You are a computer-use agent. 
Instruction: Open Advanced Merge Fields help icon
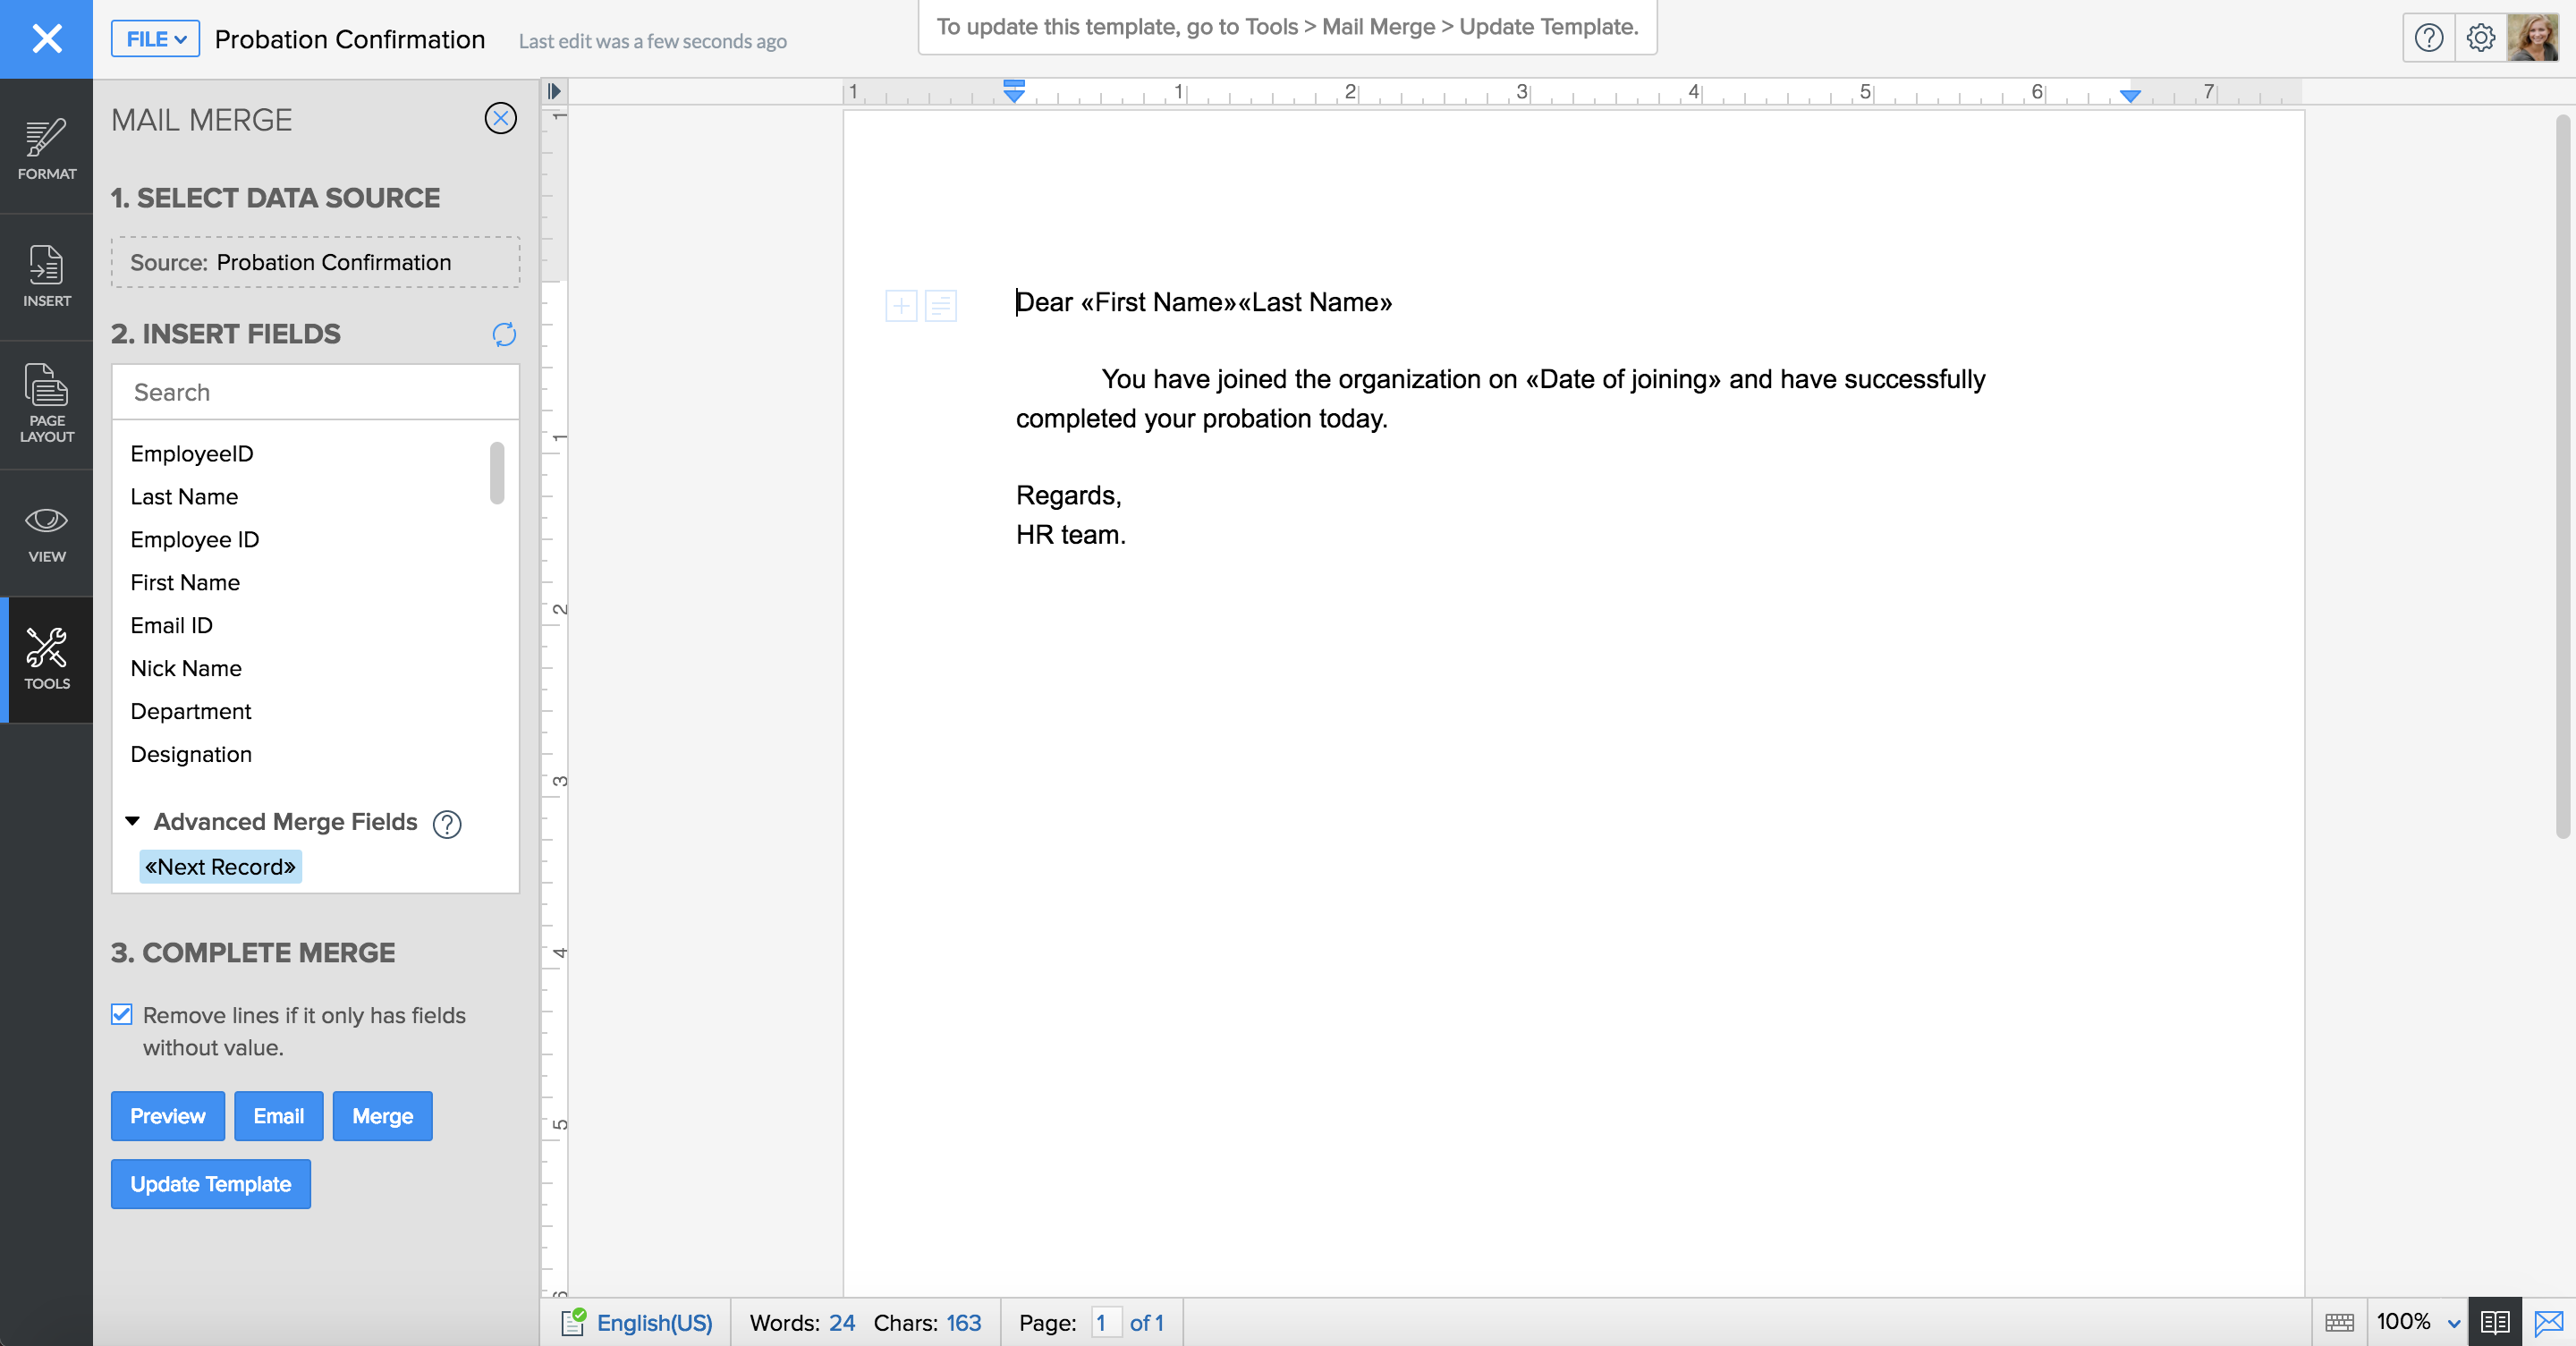[447, 823]
